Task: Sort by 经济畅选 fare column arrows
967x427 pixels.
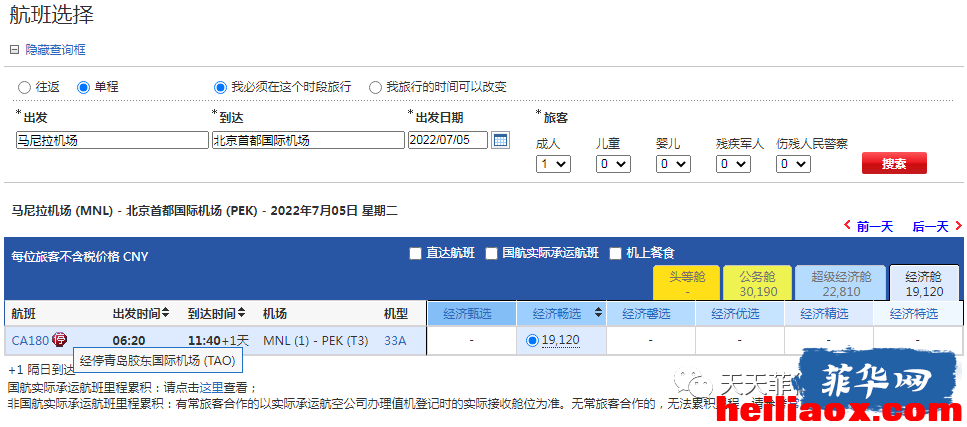Action: tap(598, 313)
